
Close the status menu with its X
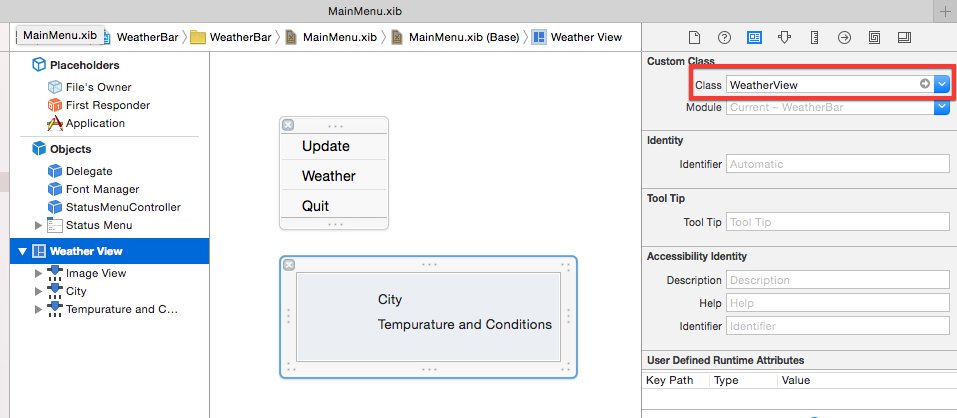click(288, 125)
